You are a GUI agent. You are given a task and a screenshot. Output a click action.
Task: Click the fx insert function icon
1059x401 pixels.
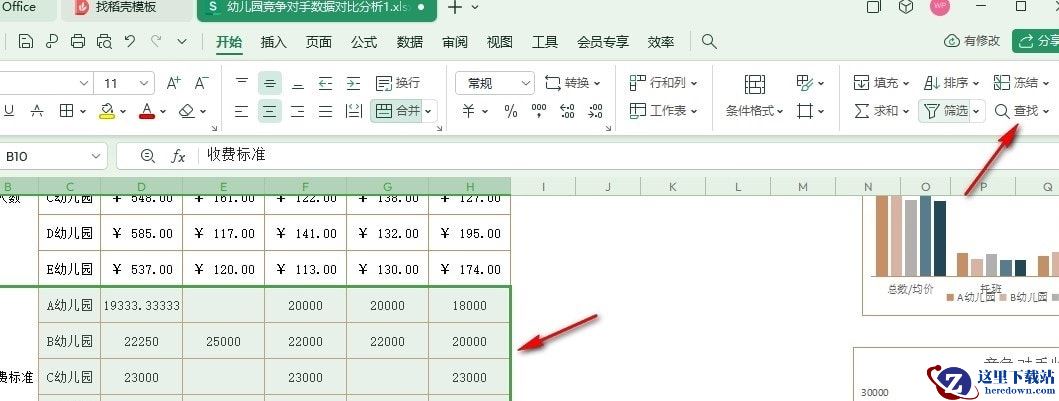coord(178,156)
